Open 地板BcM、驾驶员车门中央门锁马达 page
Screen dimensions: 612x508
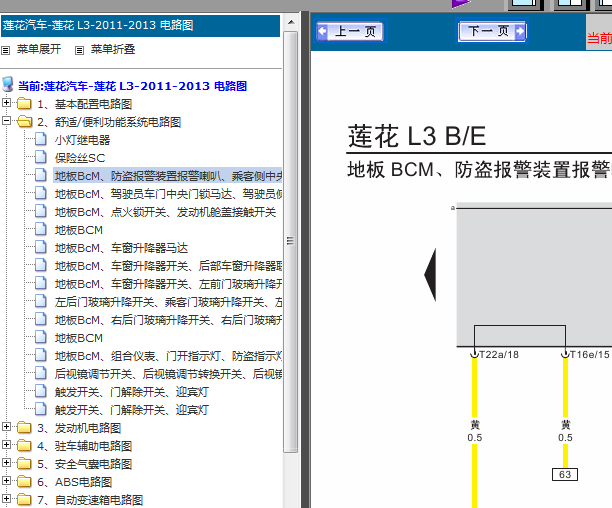[168, 194]
